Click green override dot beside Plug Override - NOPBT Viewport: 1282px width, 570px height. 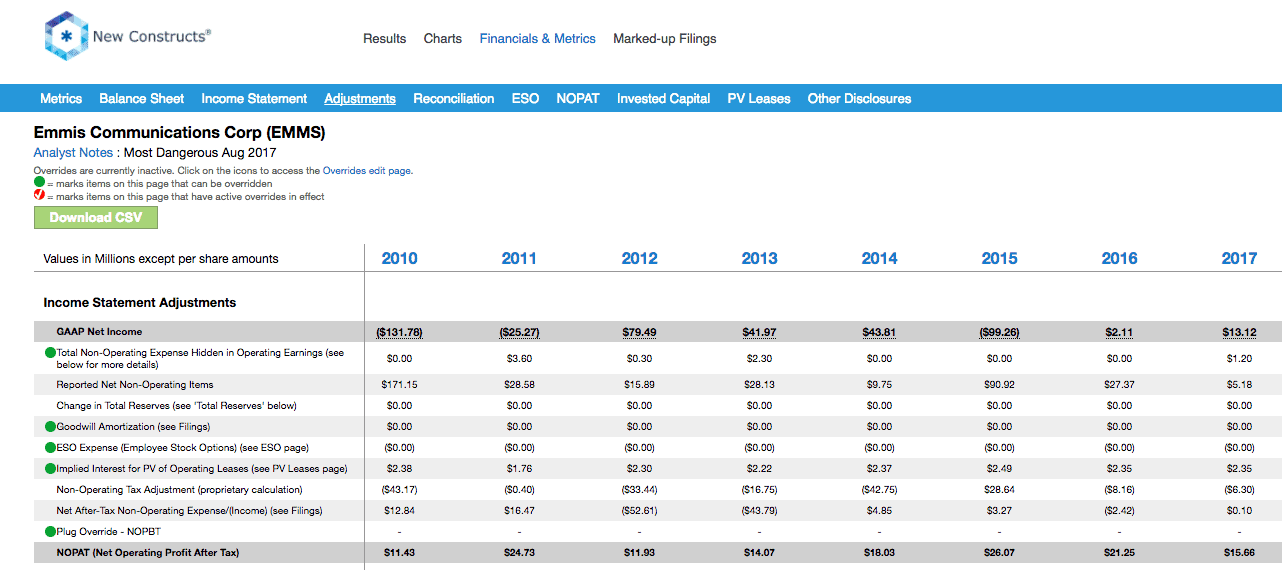coord(50,532)
